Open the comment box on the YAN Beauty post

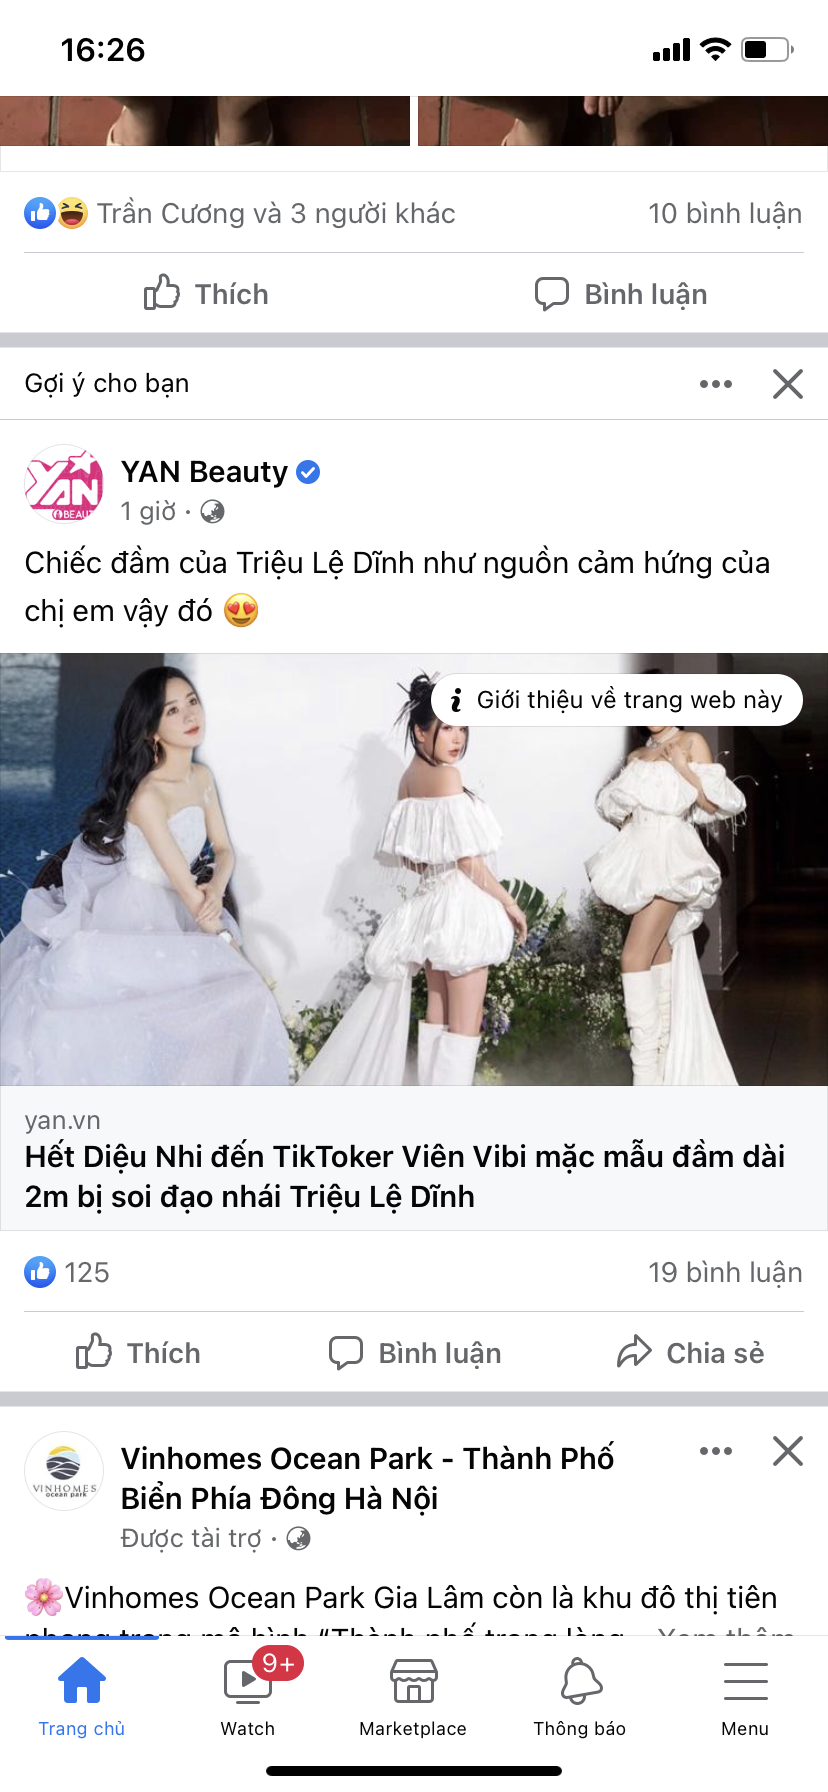click(x=415, y=1353)
